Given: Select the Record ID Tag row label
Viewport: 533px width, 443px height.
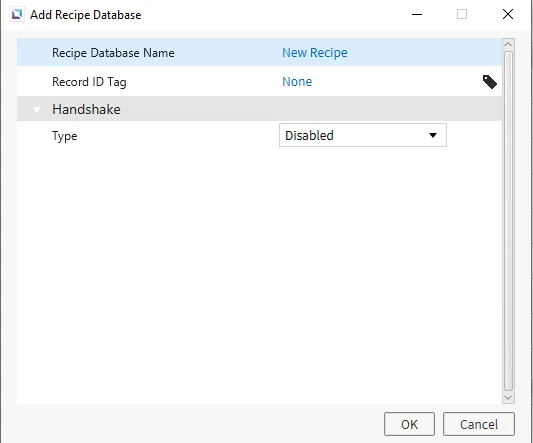Looking at the screenshot, I should [89, 82].
